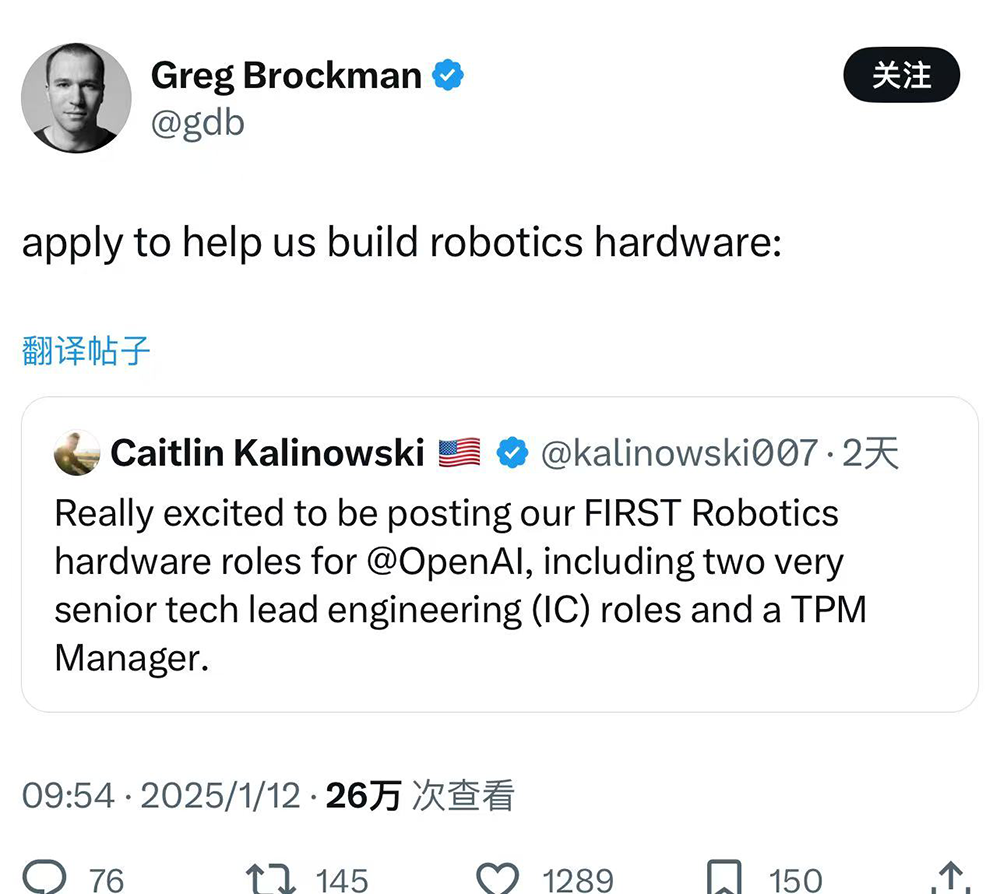Like the post with the heart icon
The height and width of the screenshot is (894, 1000).
point(497,877)
